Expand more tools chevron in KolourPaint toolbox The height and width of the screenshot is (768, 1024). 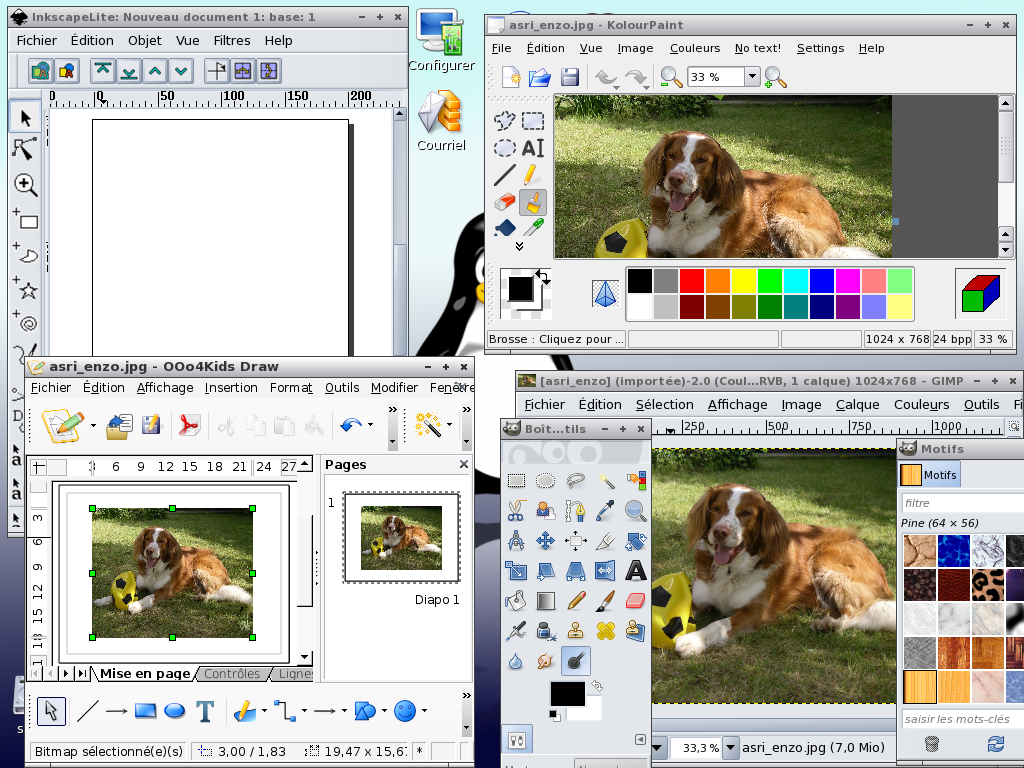[x=519, y=246]
